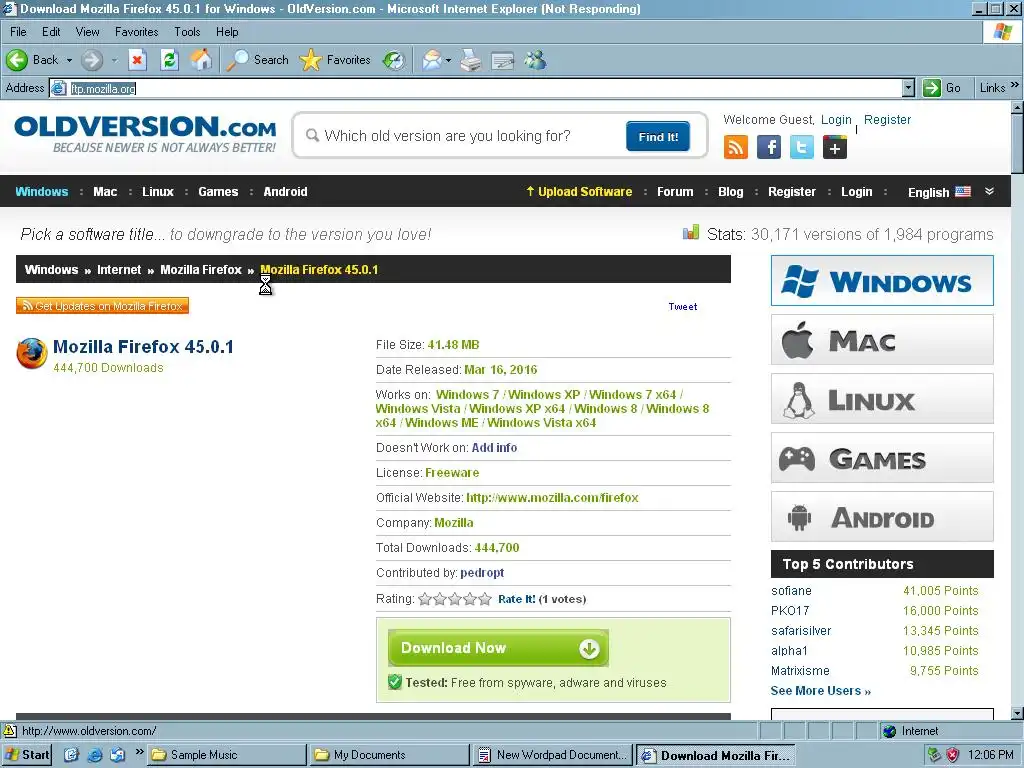Open the File menu
Screen dimensions: 1024x768
click(18, 31)
